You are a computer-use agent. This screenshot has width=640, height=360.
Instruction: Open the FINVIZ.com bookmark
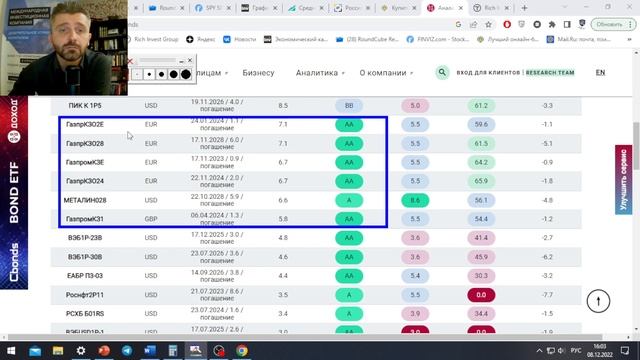(x=438, y=39)
